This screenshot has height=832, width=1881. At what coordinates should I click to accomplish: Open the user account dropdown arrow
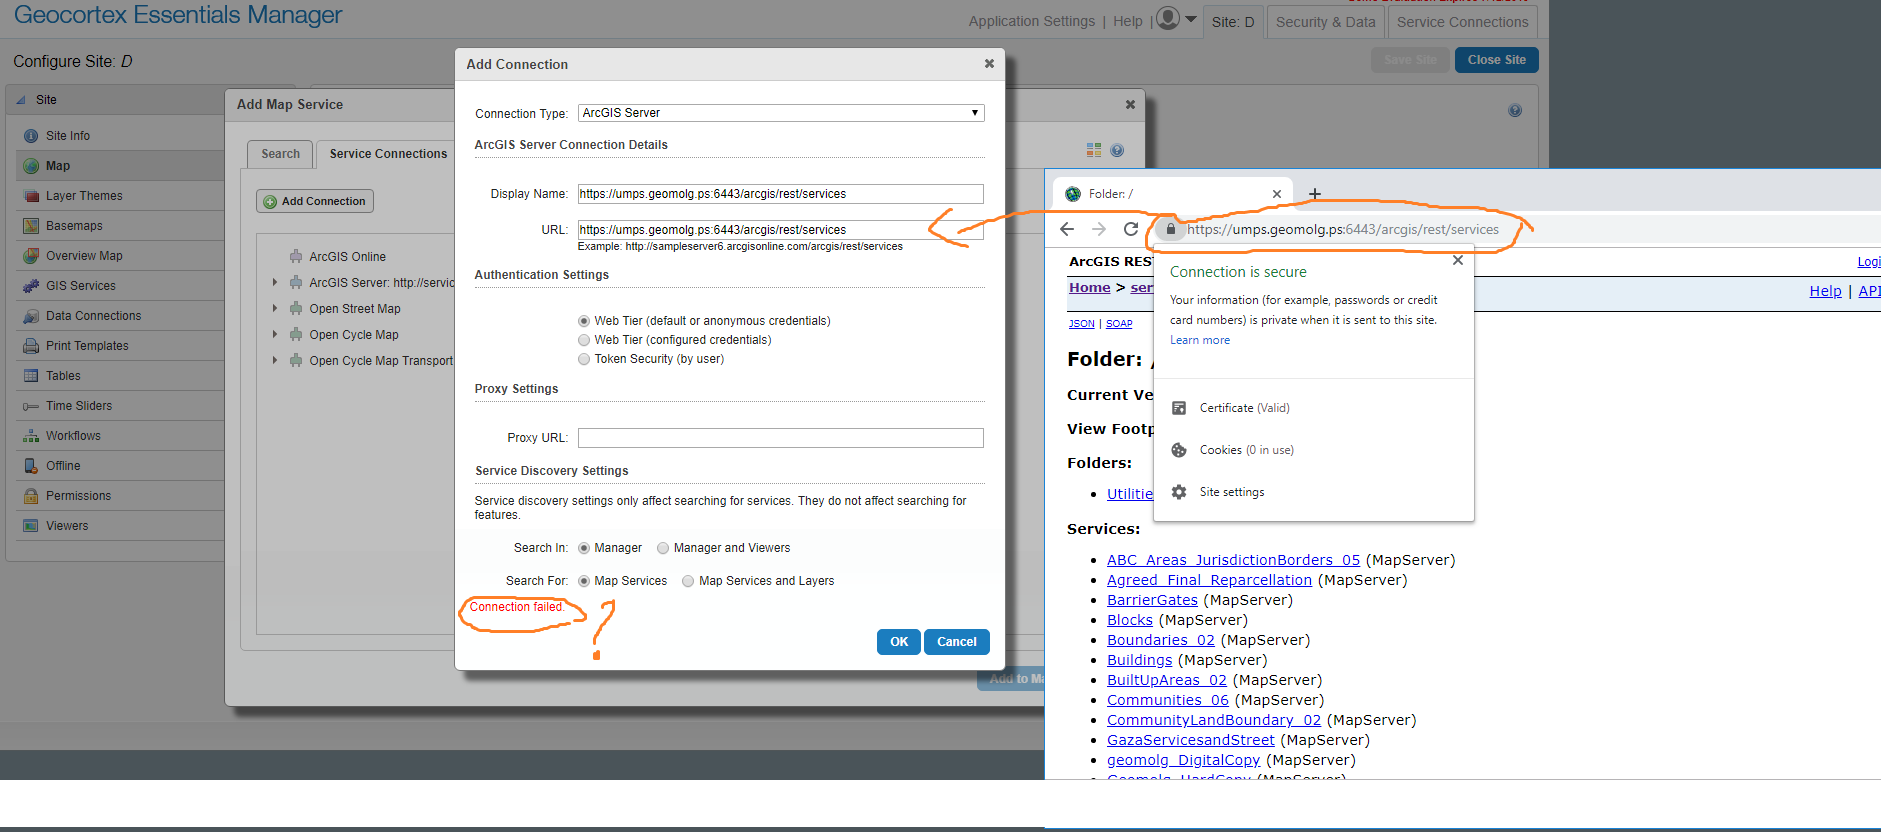coord(1191,19)
